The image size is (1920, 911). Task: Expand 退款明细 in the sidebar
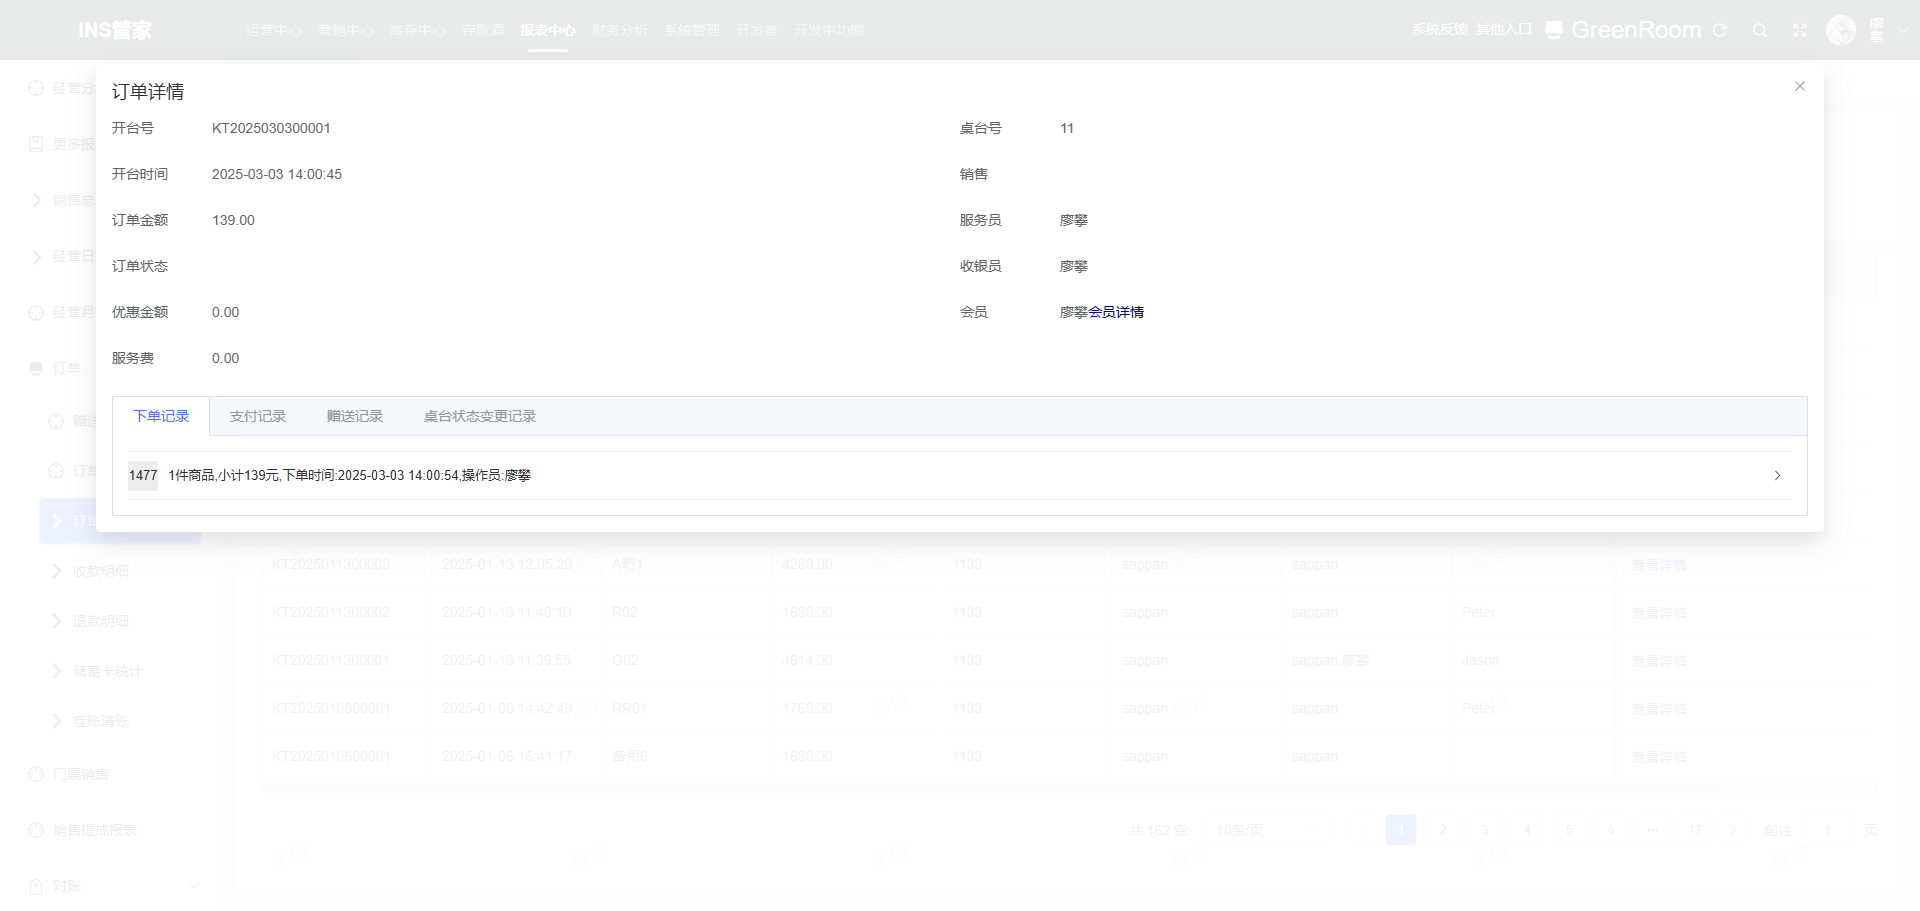coord(101,621)
